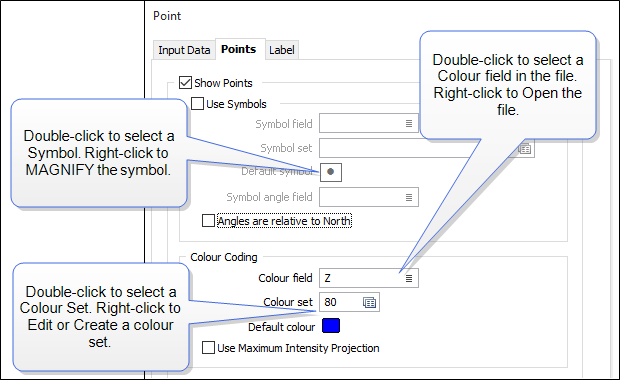
Task: Click the Colour field list icon
Action: point(409,278)
